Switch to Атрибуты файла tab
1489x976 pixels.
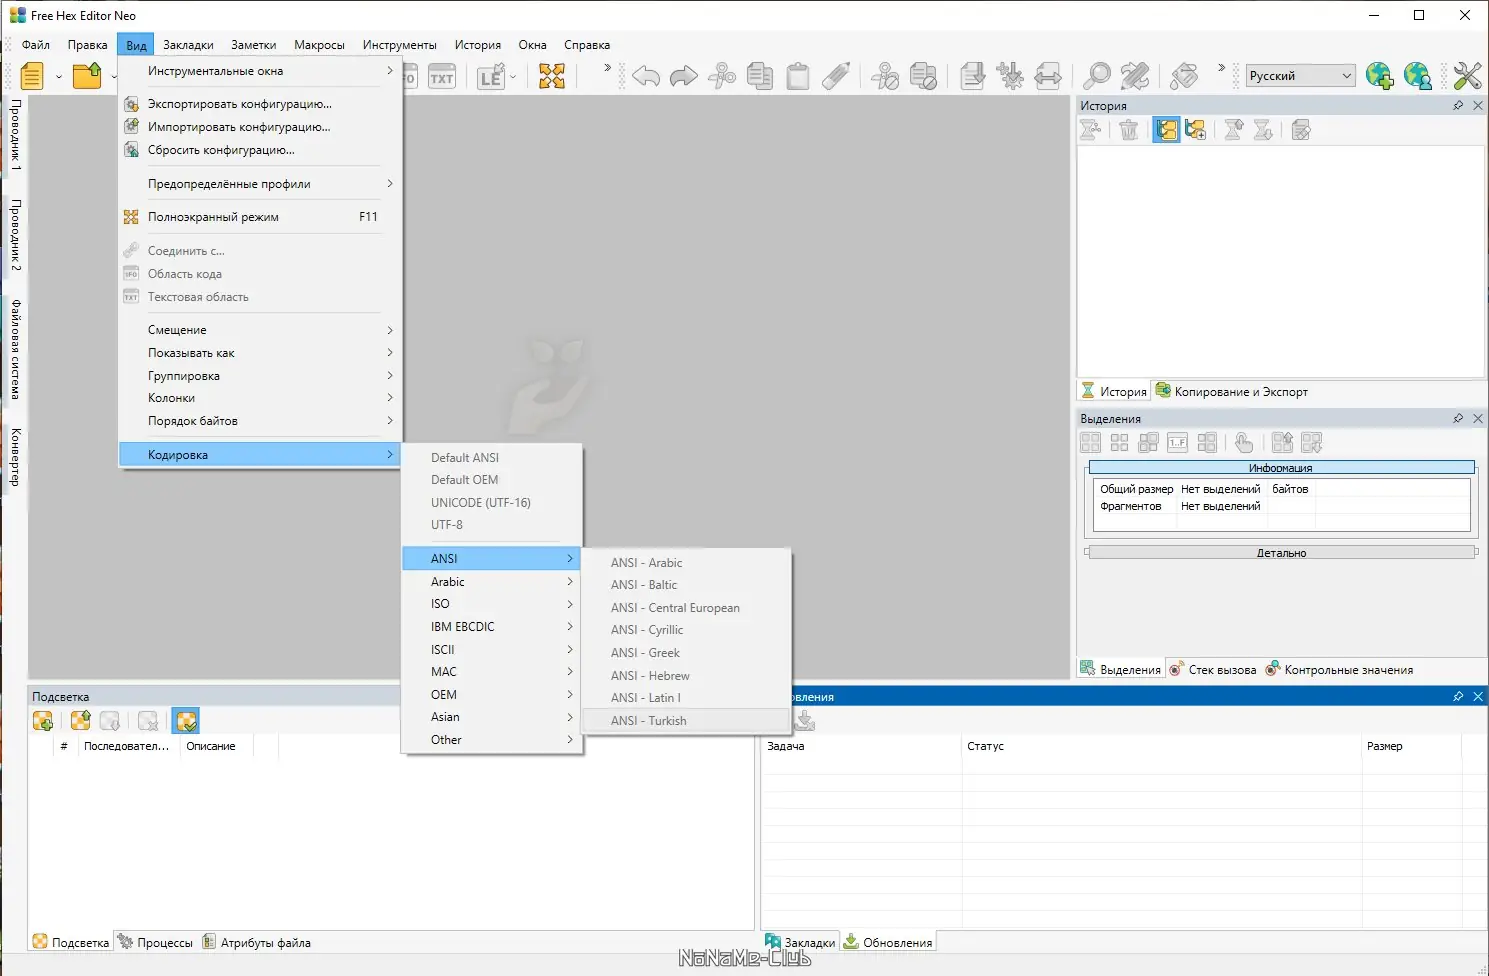[x=257, y=943]
